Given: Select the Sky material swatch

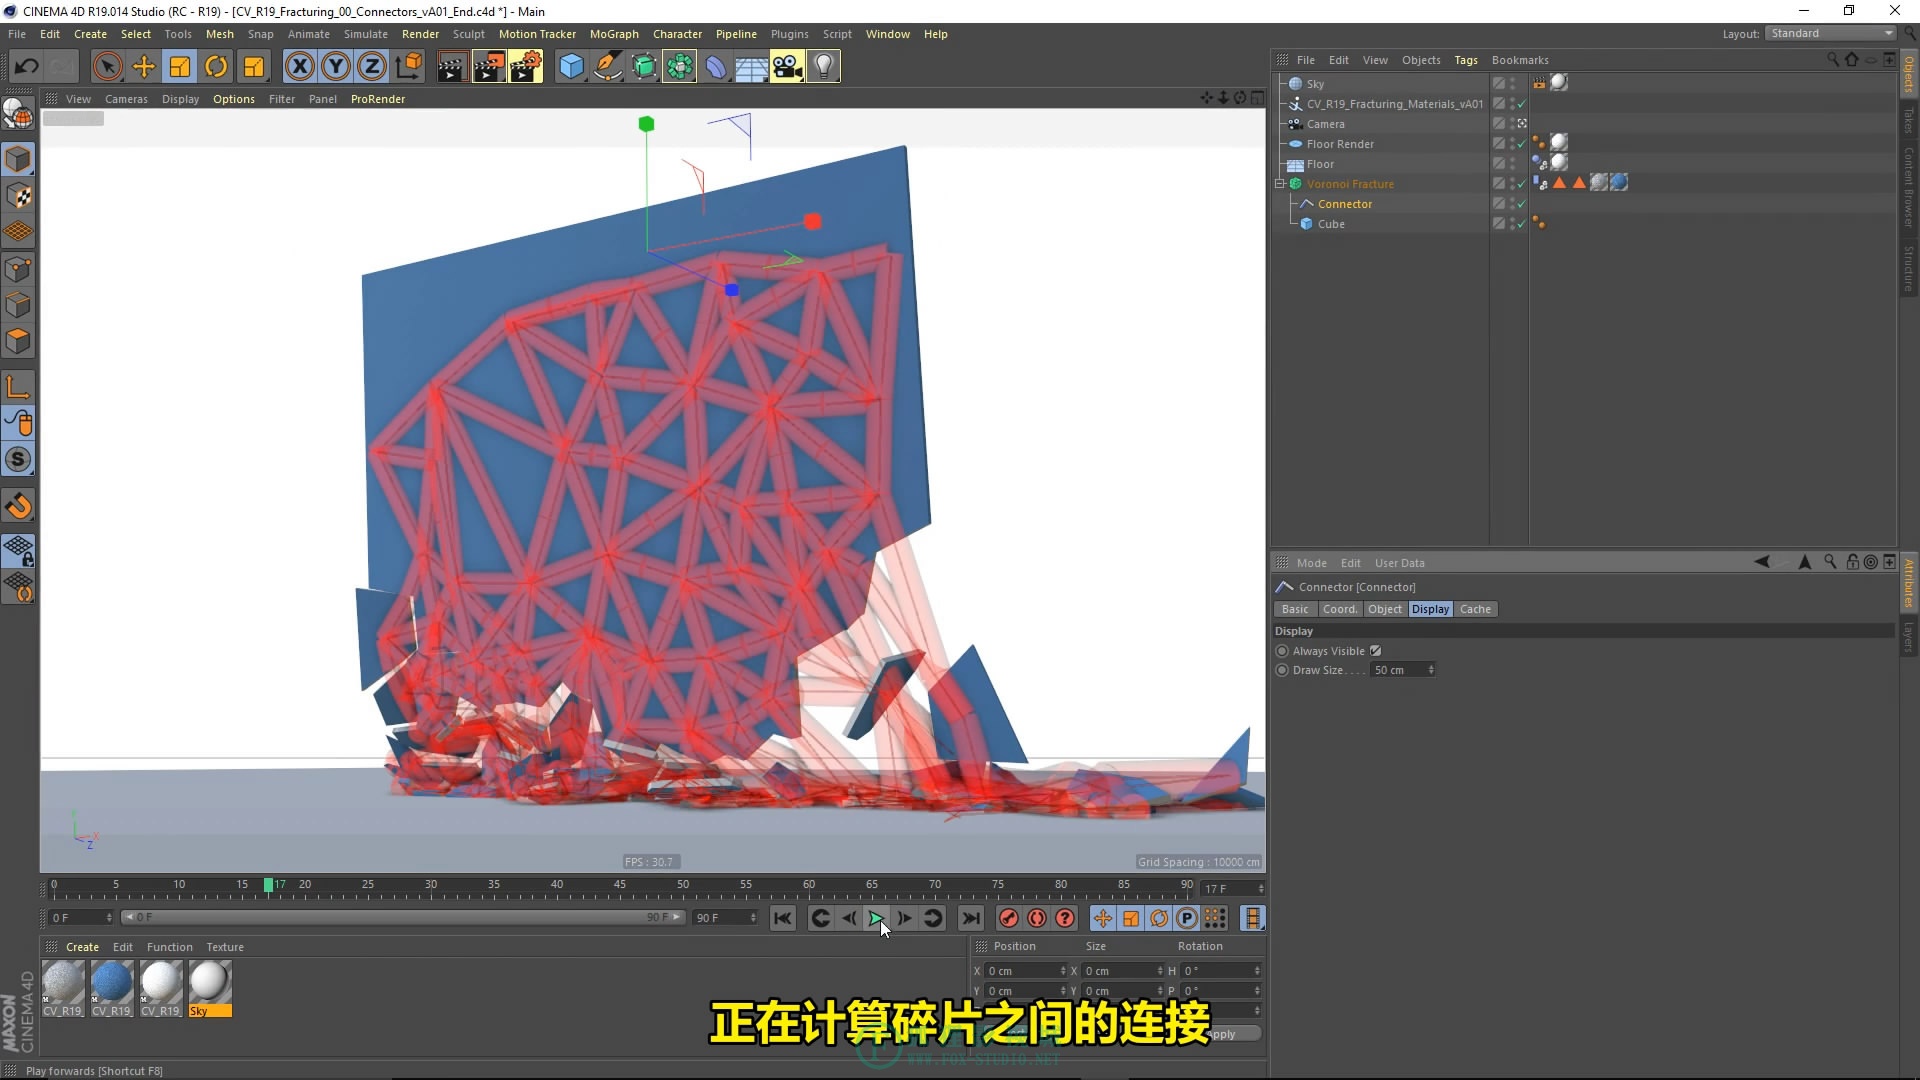Looking at the screenshot, I should click(210, 988).
